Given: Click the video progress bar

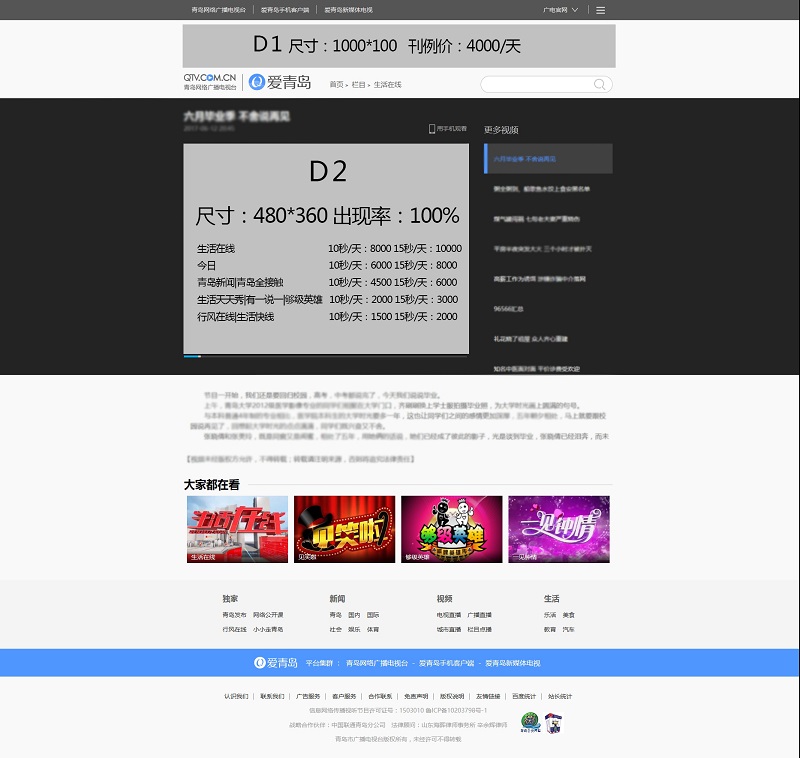Looking at the screenshot, I should coord(325,356).
